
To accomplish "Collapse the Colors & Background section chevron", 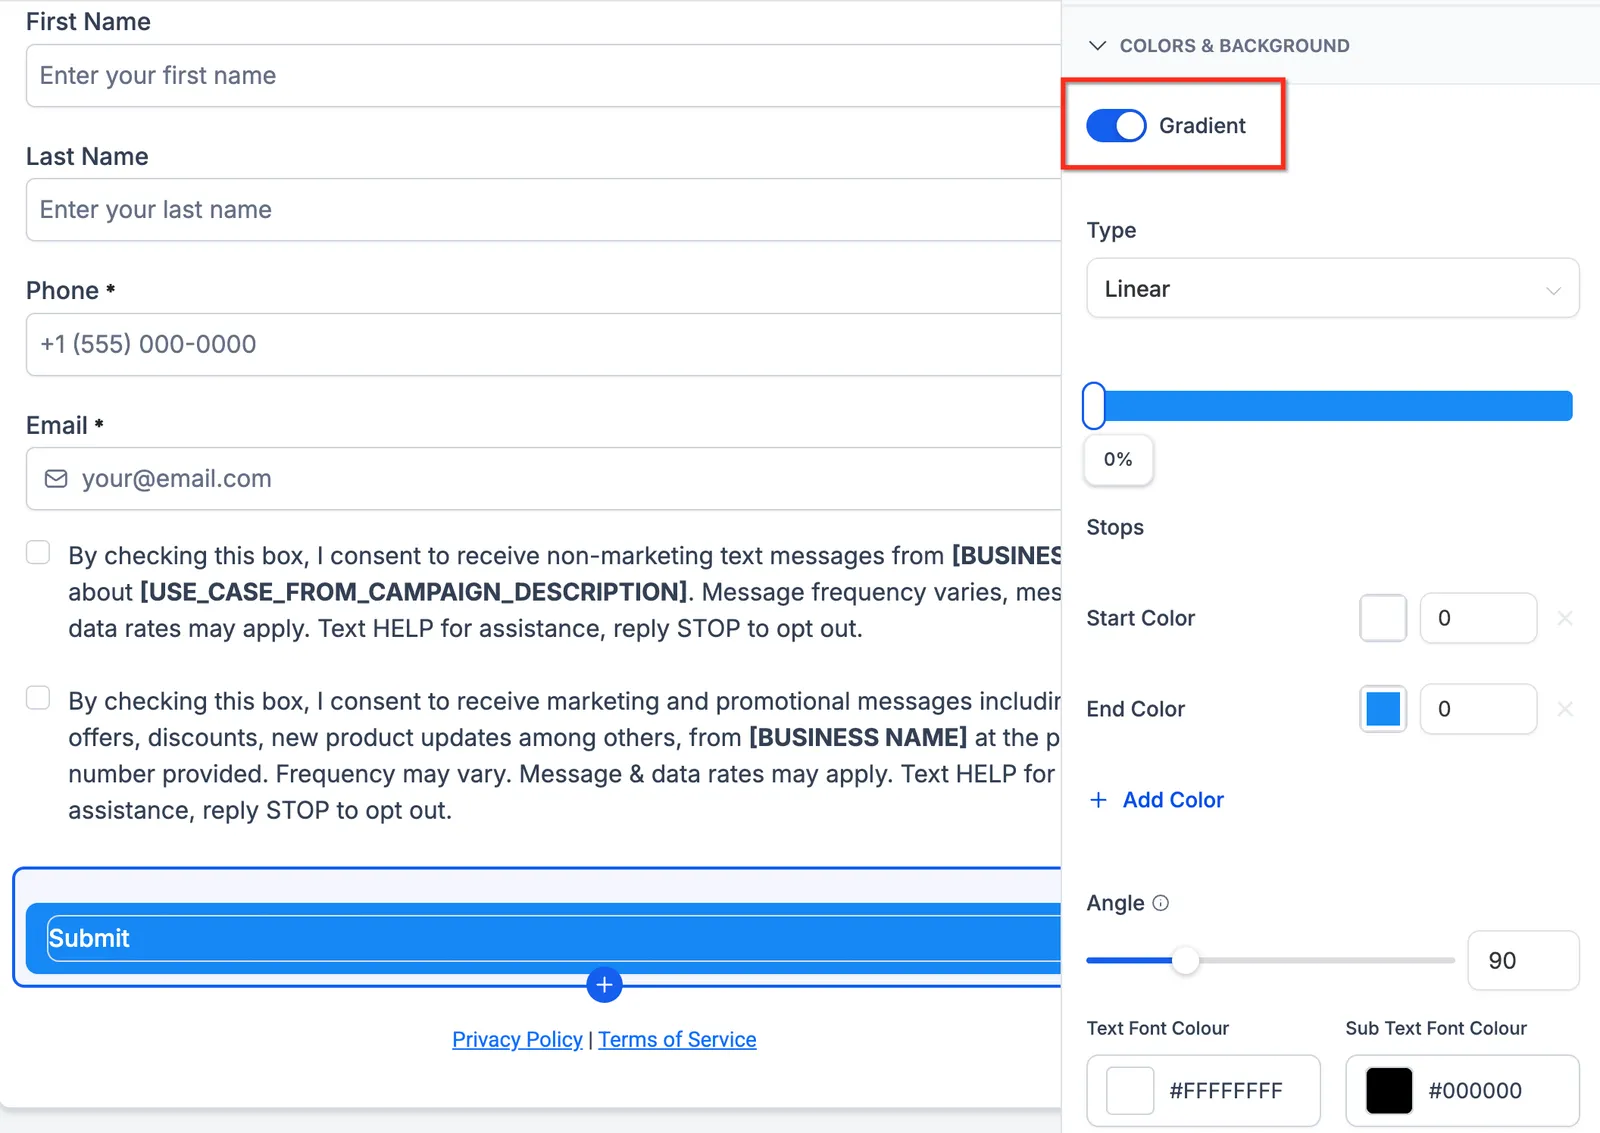I will tap(1097, 46).
